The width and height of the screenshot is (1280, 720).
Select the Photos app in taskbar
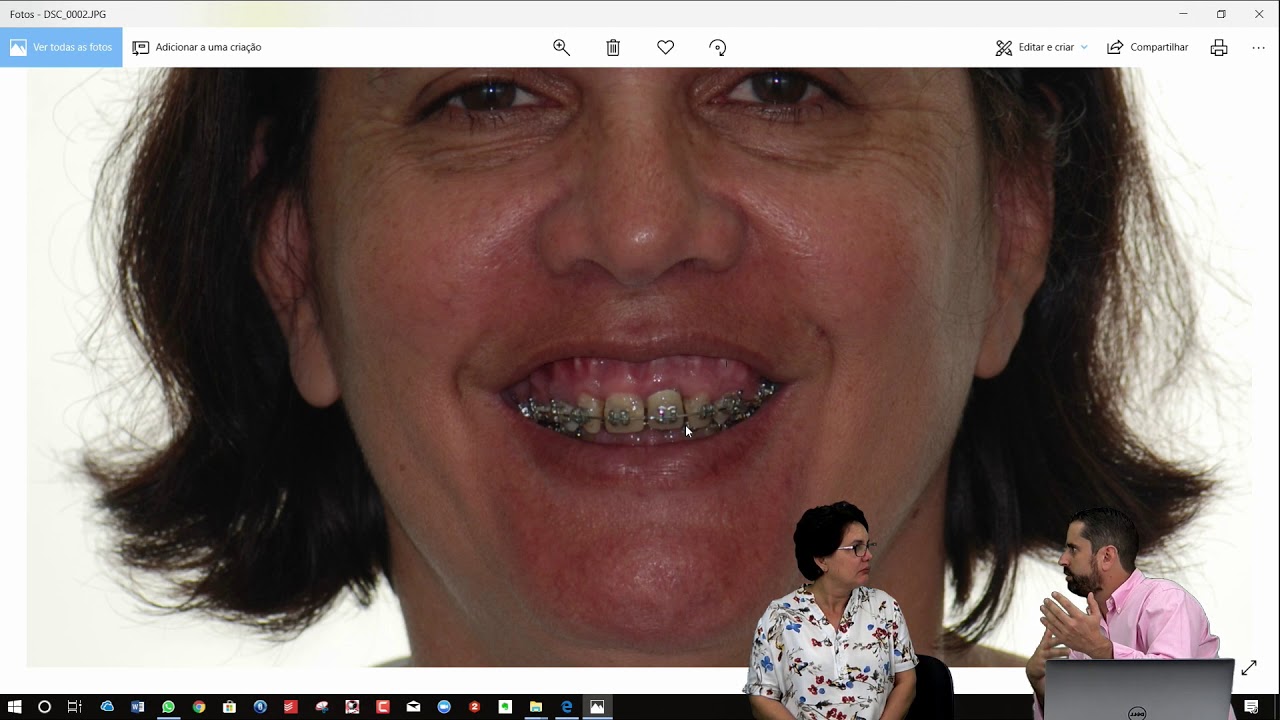pos(597,707)
